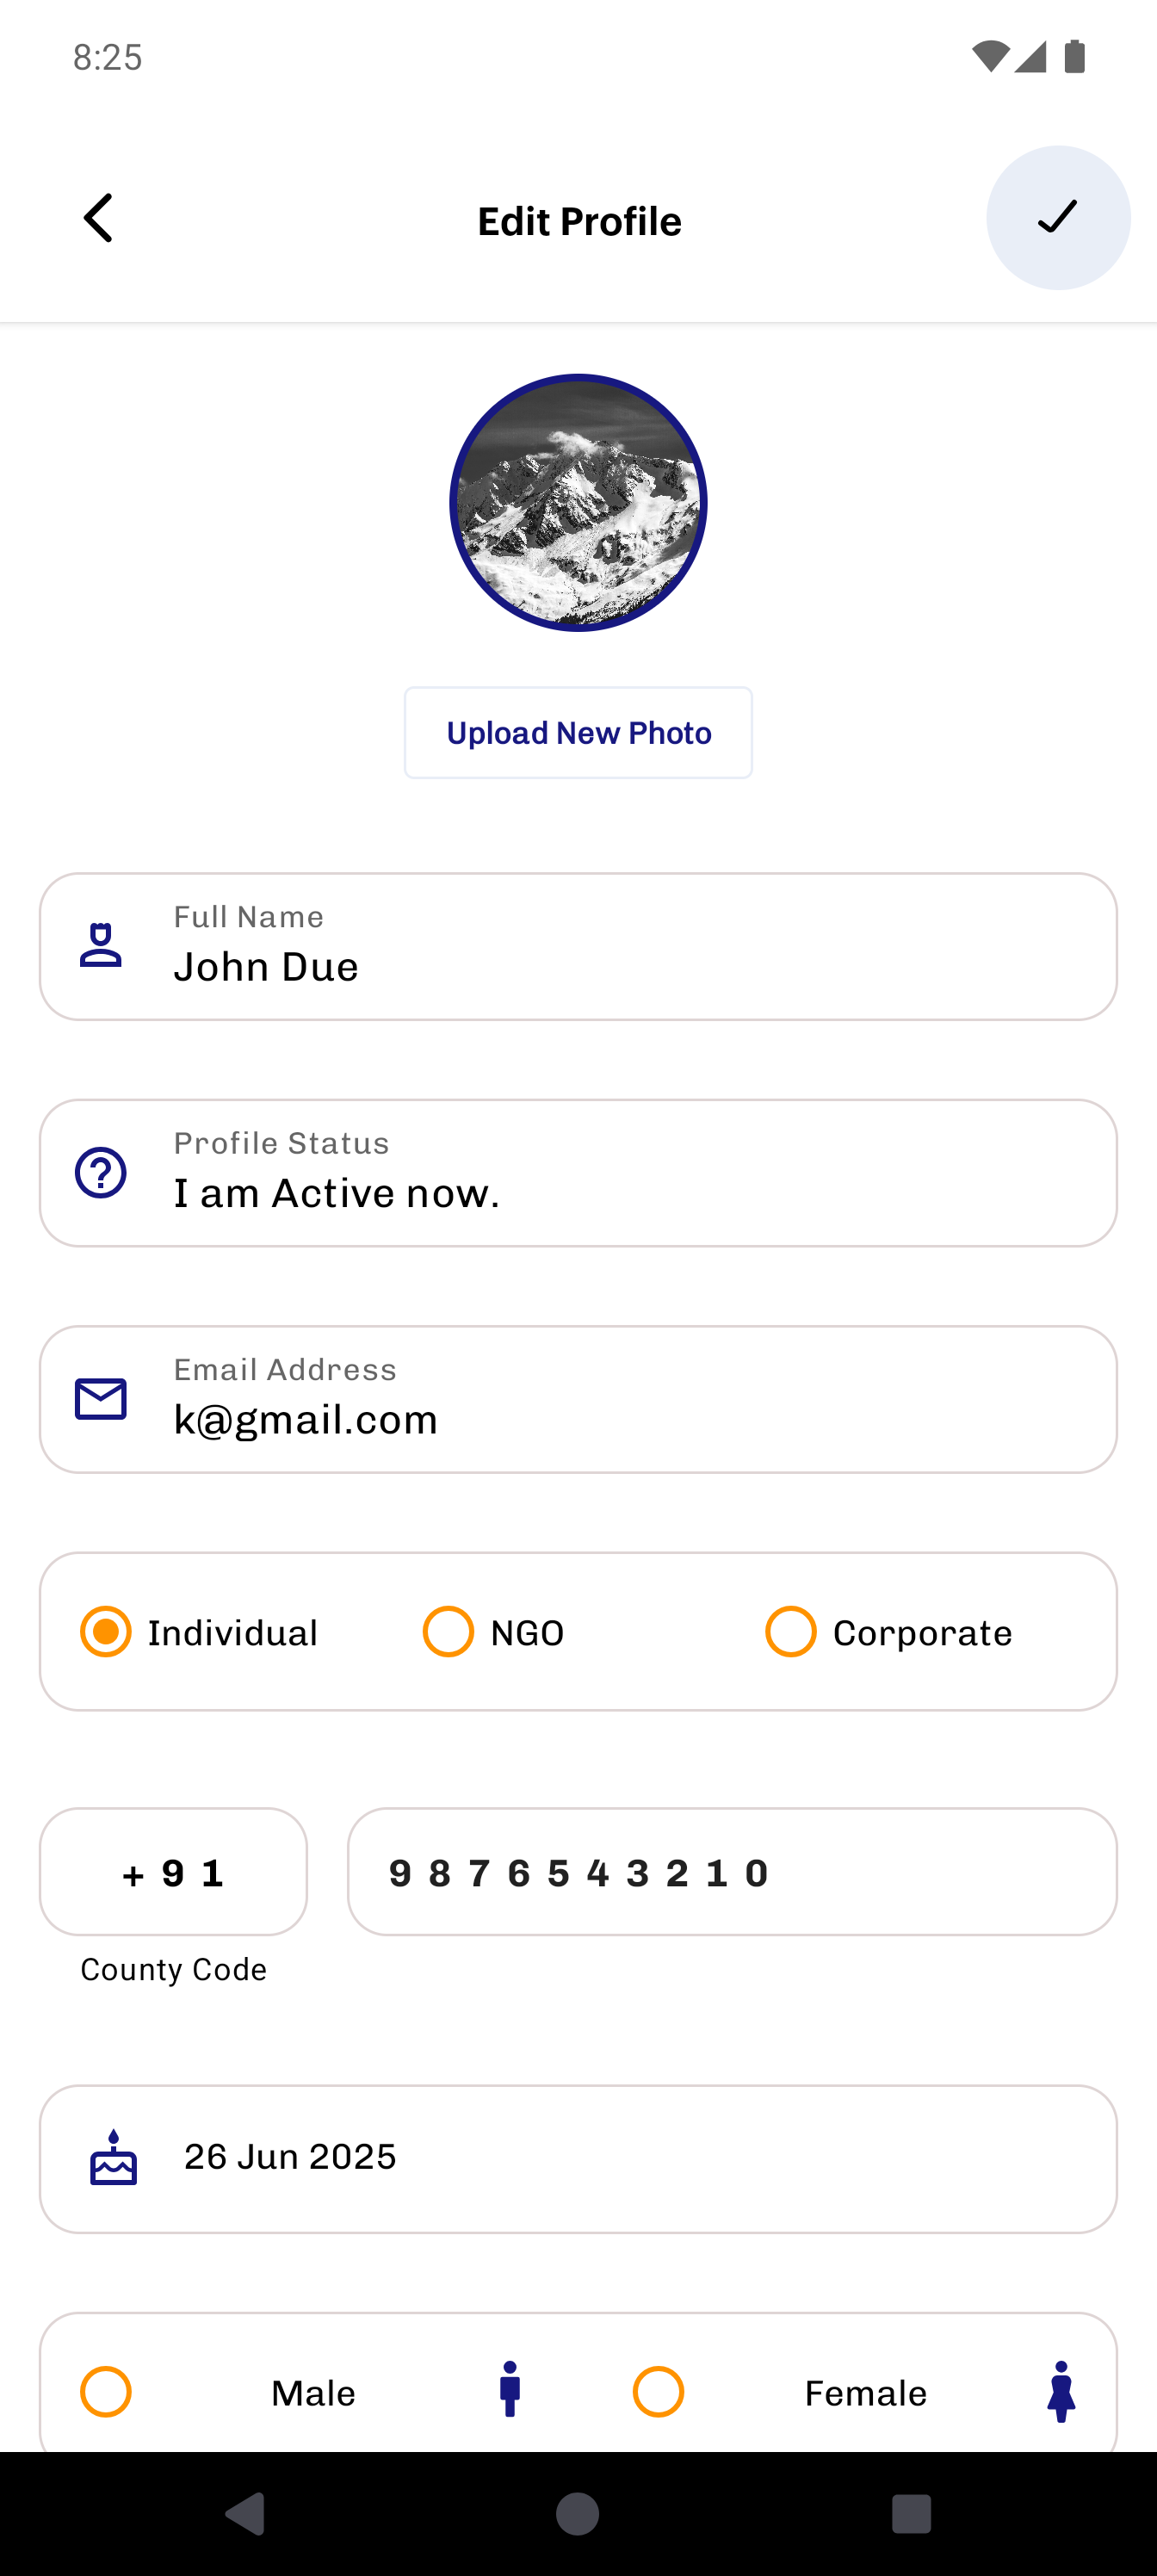
Task: Tap the Android home navigation button
Action: click(578, 2513)
